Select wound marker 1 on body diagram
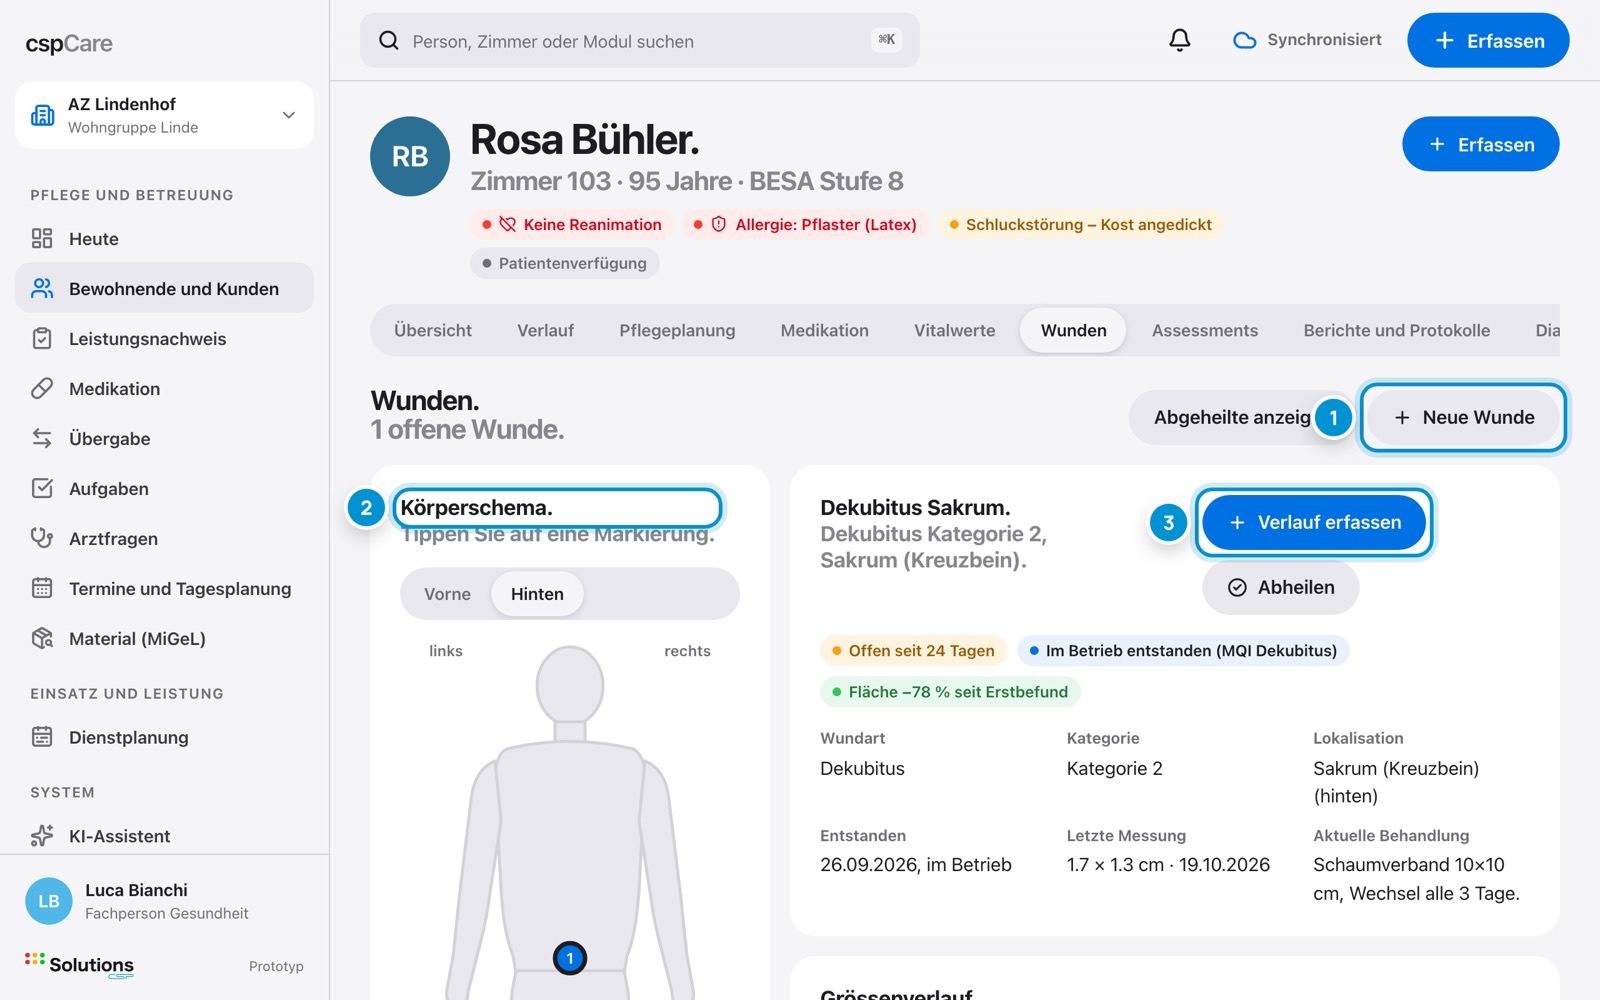1600x1000 pixels. (x=570, y=958)
